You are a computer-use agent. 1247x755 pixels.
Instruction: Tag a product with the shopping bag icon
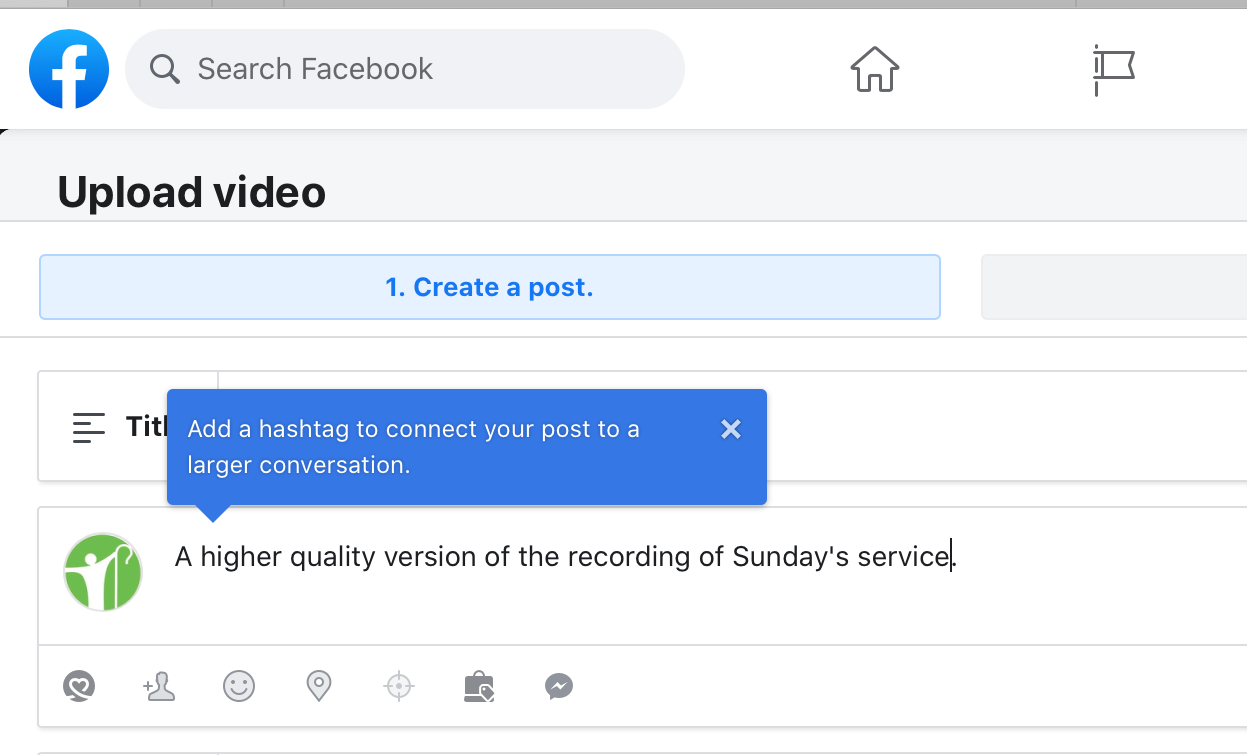pos(479,687)
